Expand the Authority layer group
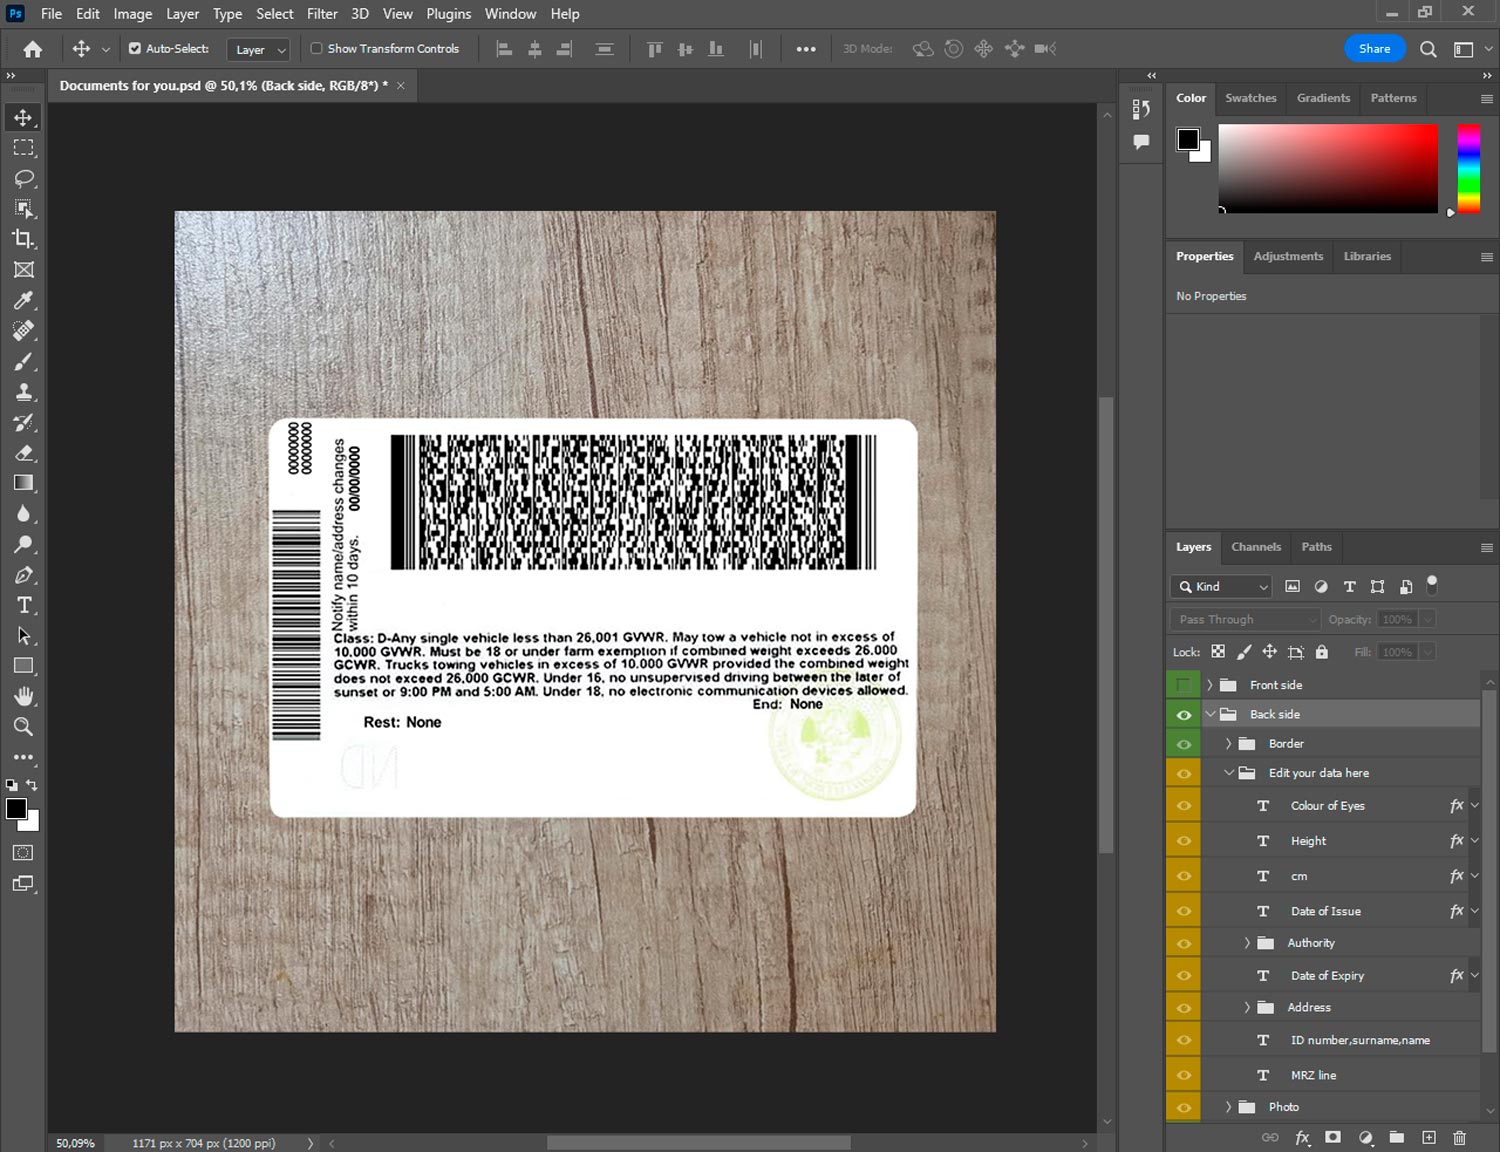Image resolution: width=1500 pixels, height=1152 pixels. (x=1247, y=943)
